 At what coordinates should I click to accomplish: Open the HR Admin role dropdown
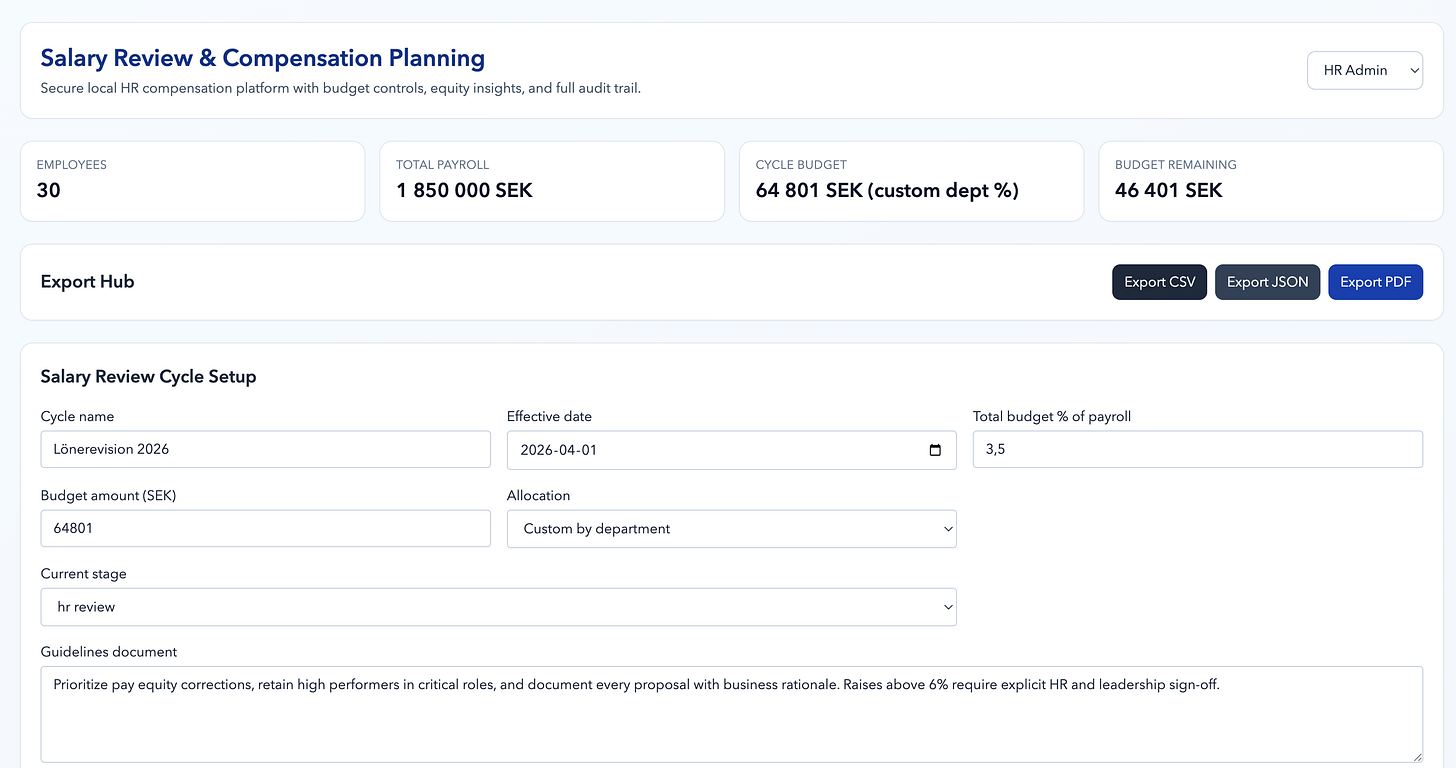pyautogui.click(x=1364, y=70)
